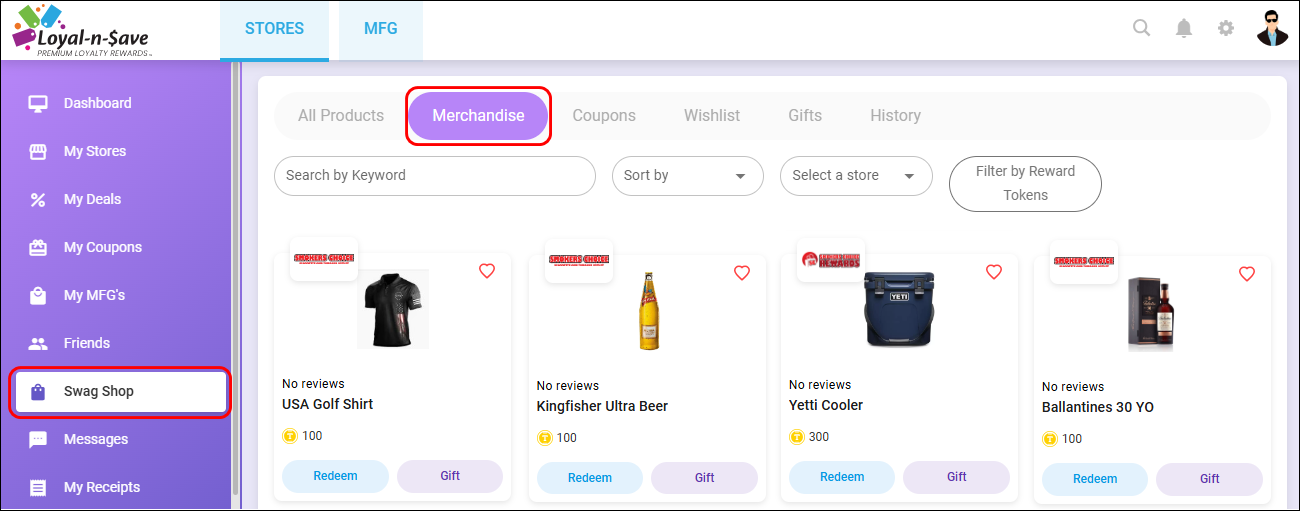
Task: Open notifications bell icon
Action: pos(1184,28)
